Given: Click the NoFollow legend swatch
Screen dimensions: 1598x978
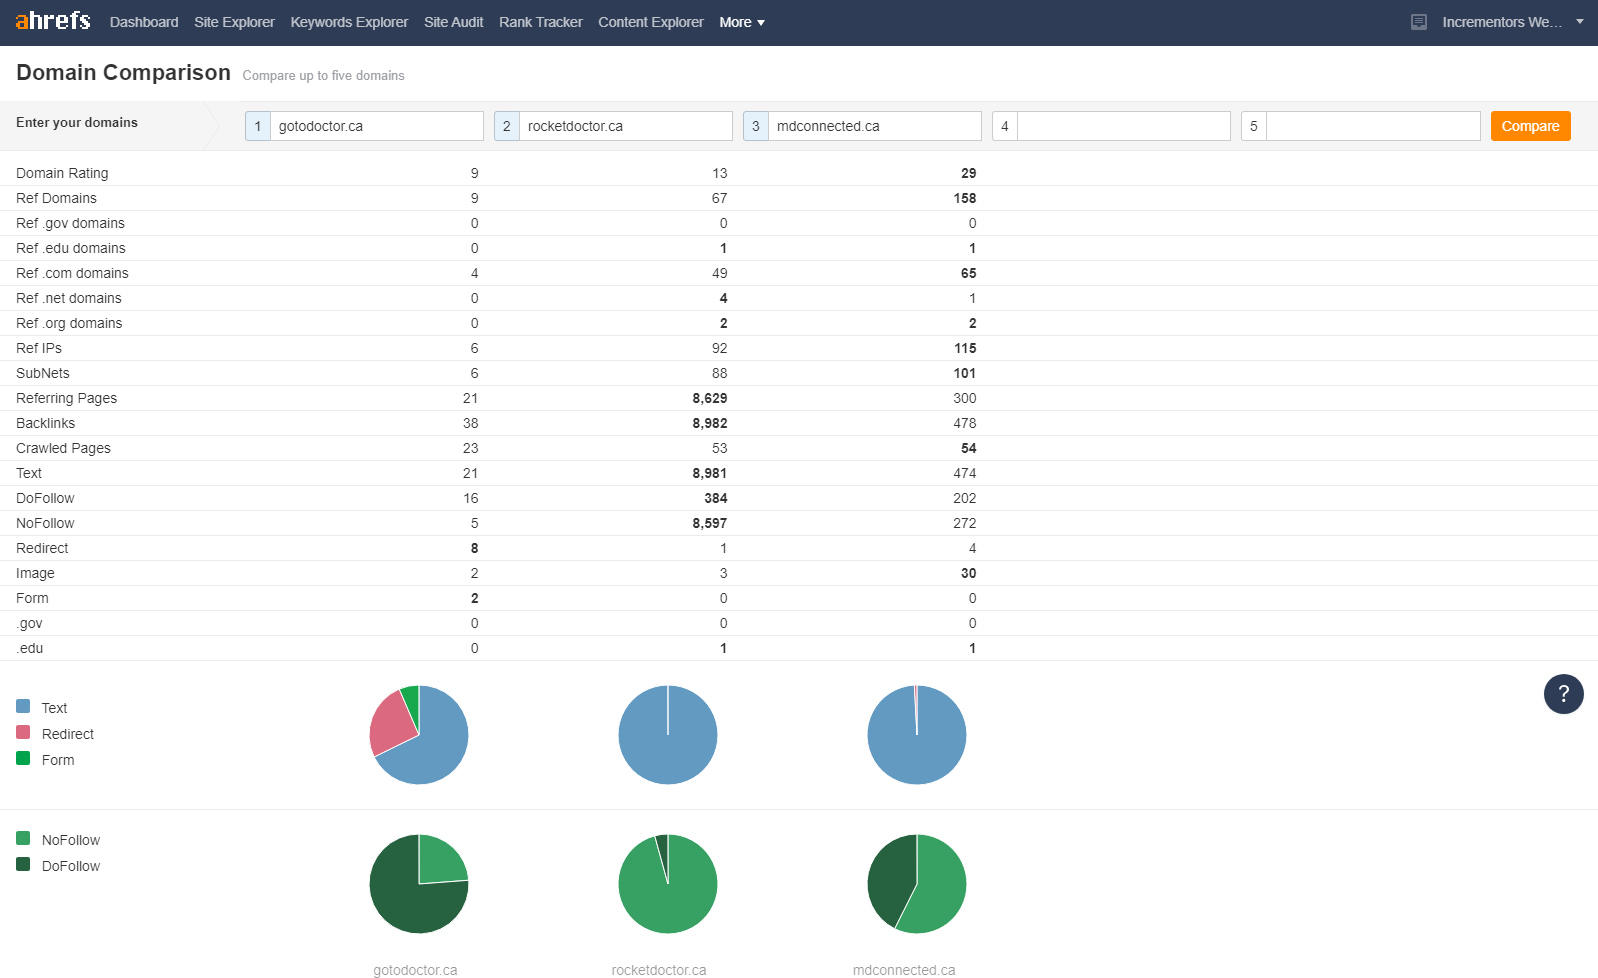Looking at the screenshot, I should (x=23, y=838).
